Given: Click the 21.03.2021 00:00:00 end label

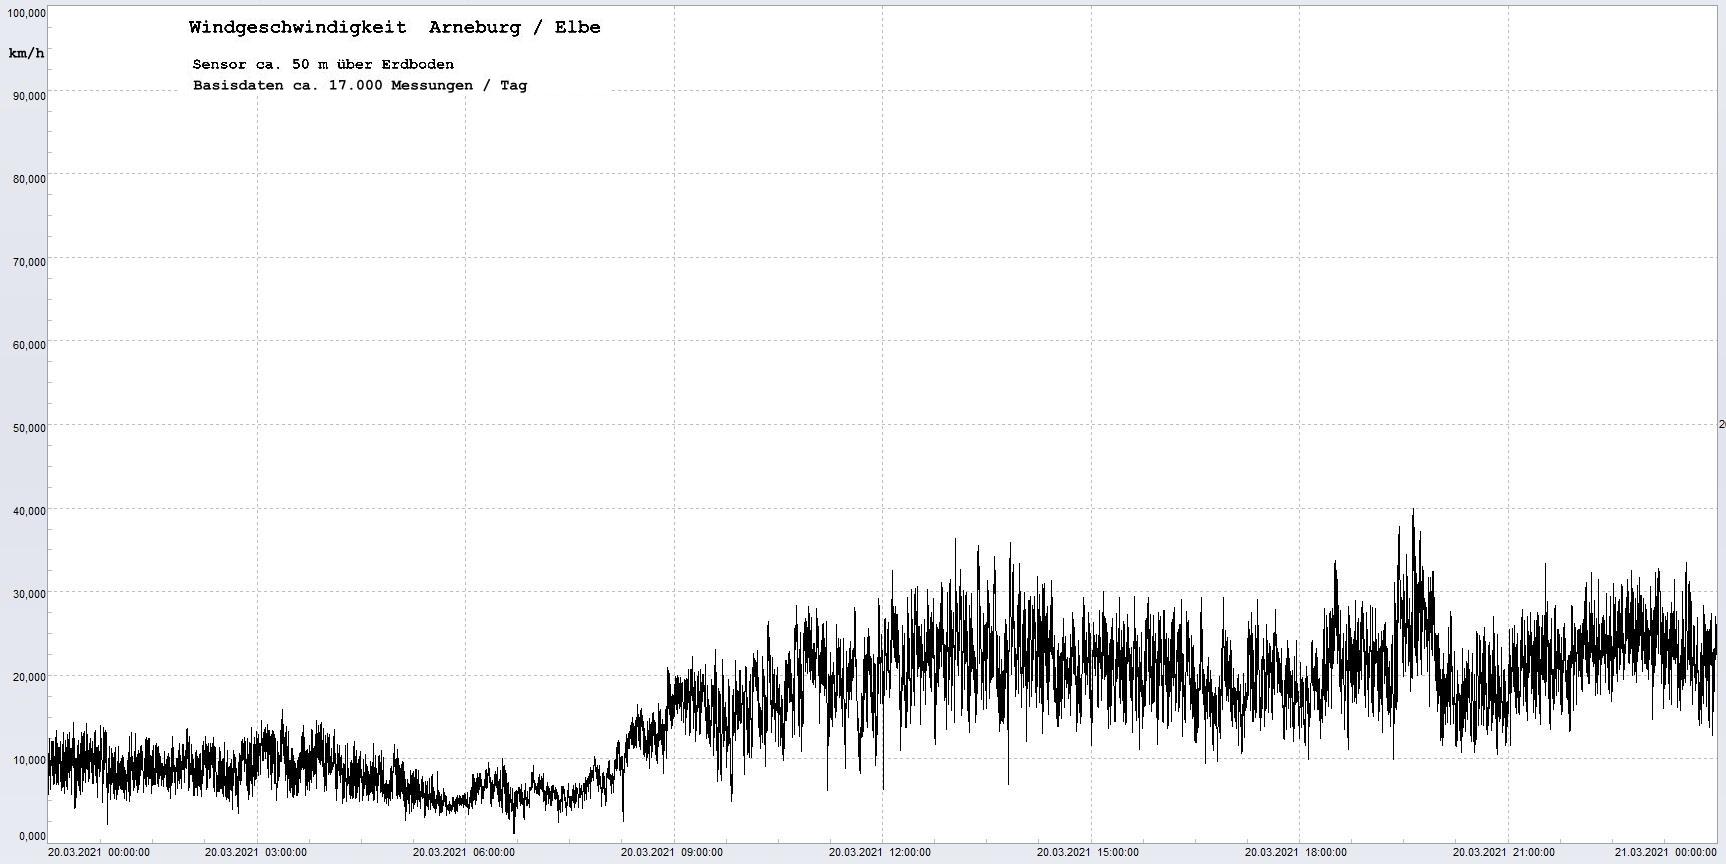Looking at the screenshot, I should pos(1665,853).
